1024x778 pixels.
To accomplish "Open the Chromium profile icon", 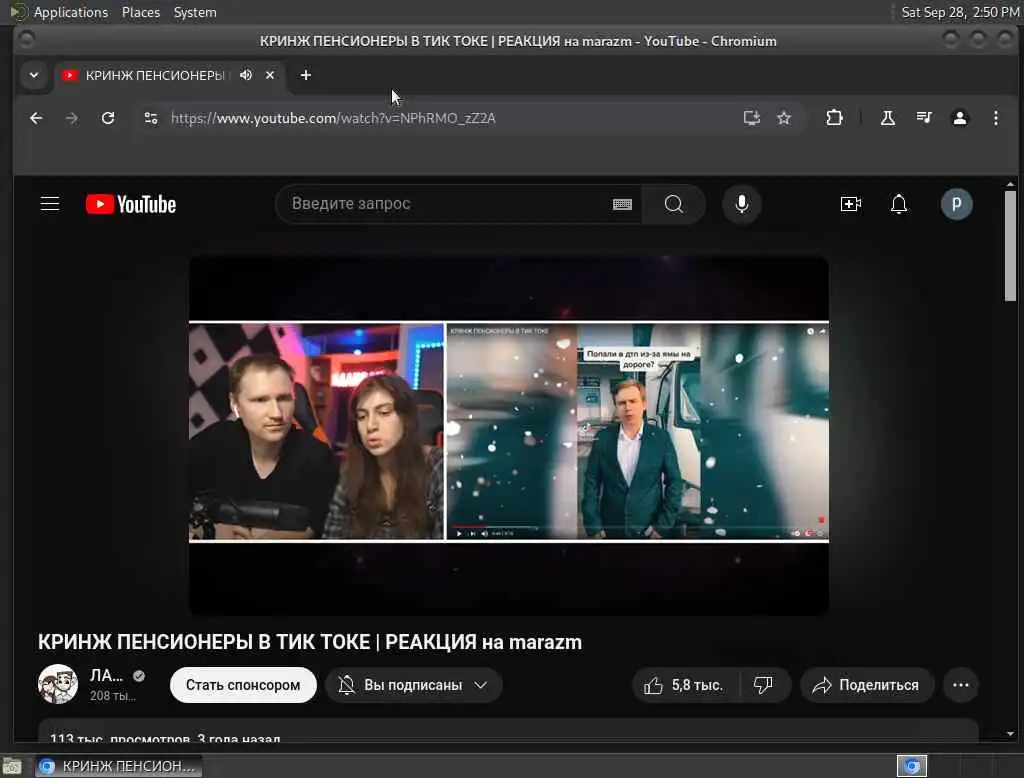I will point(959,118).
